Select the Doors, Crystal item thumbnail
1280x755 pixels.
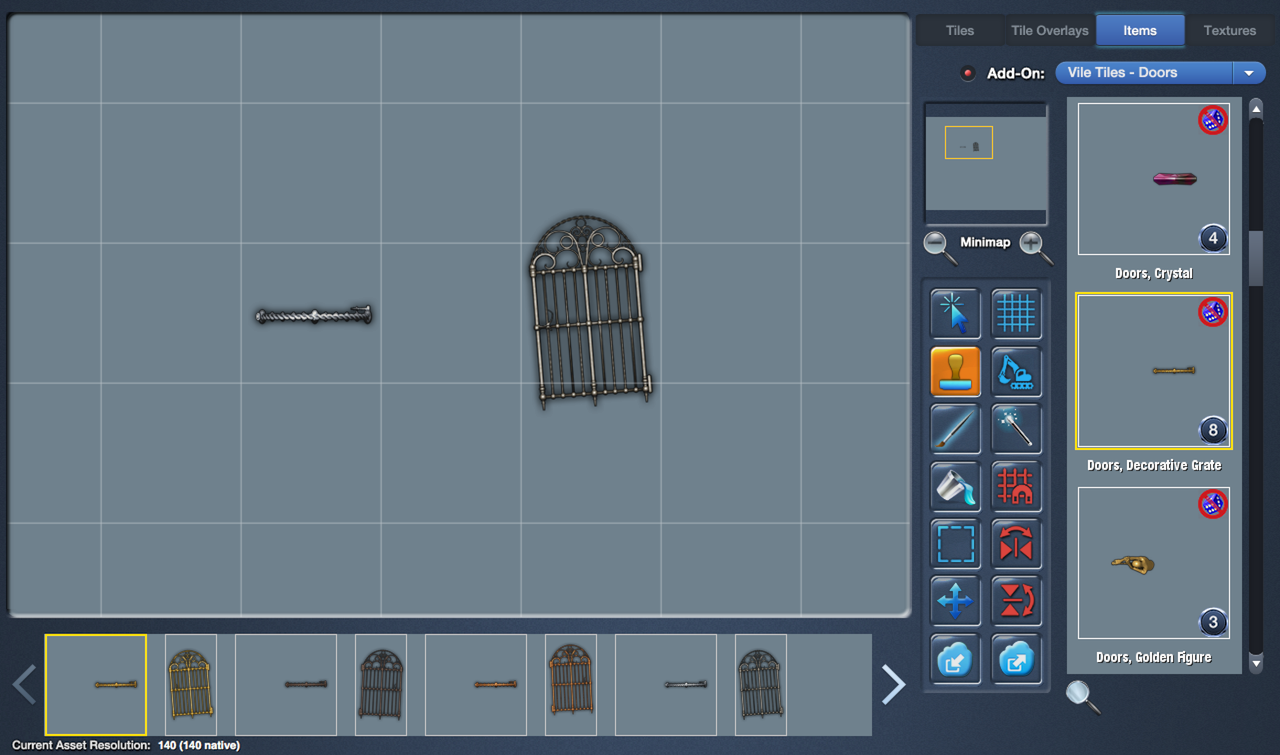[1154, 179]
